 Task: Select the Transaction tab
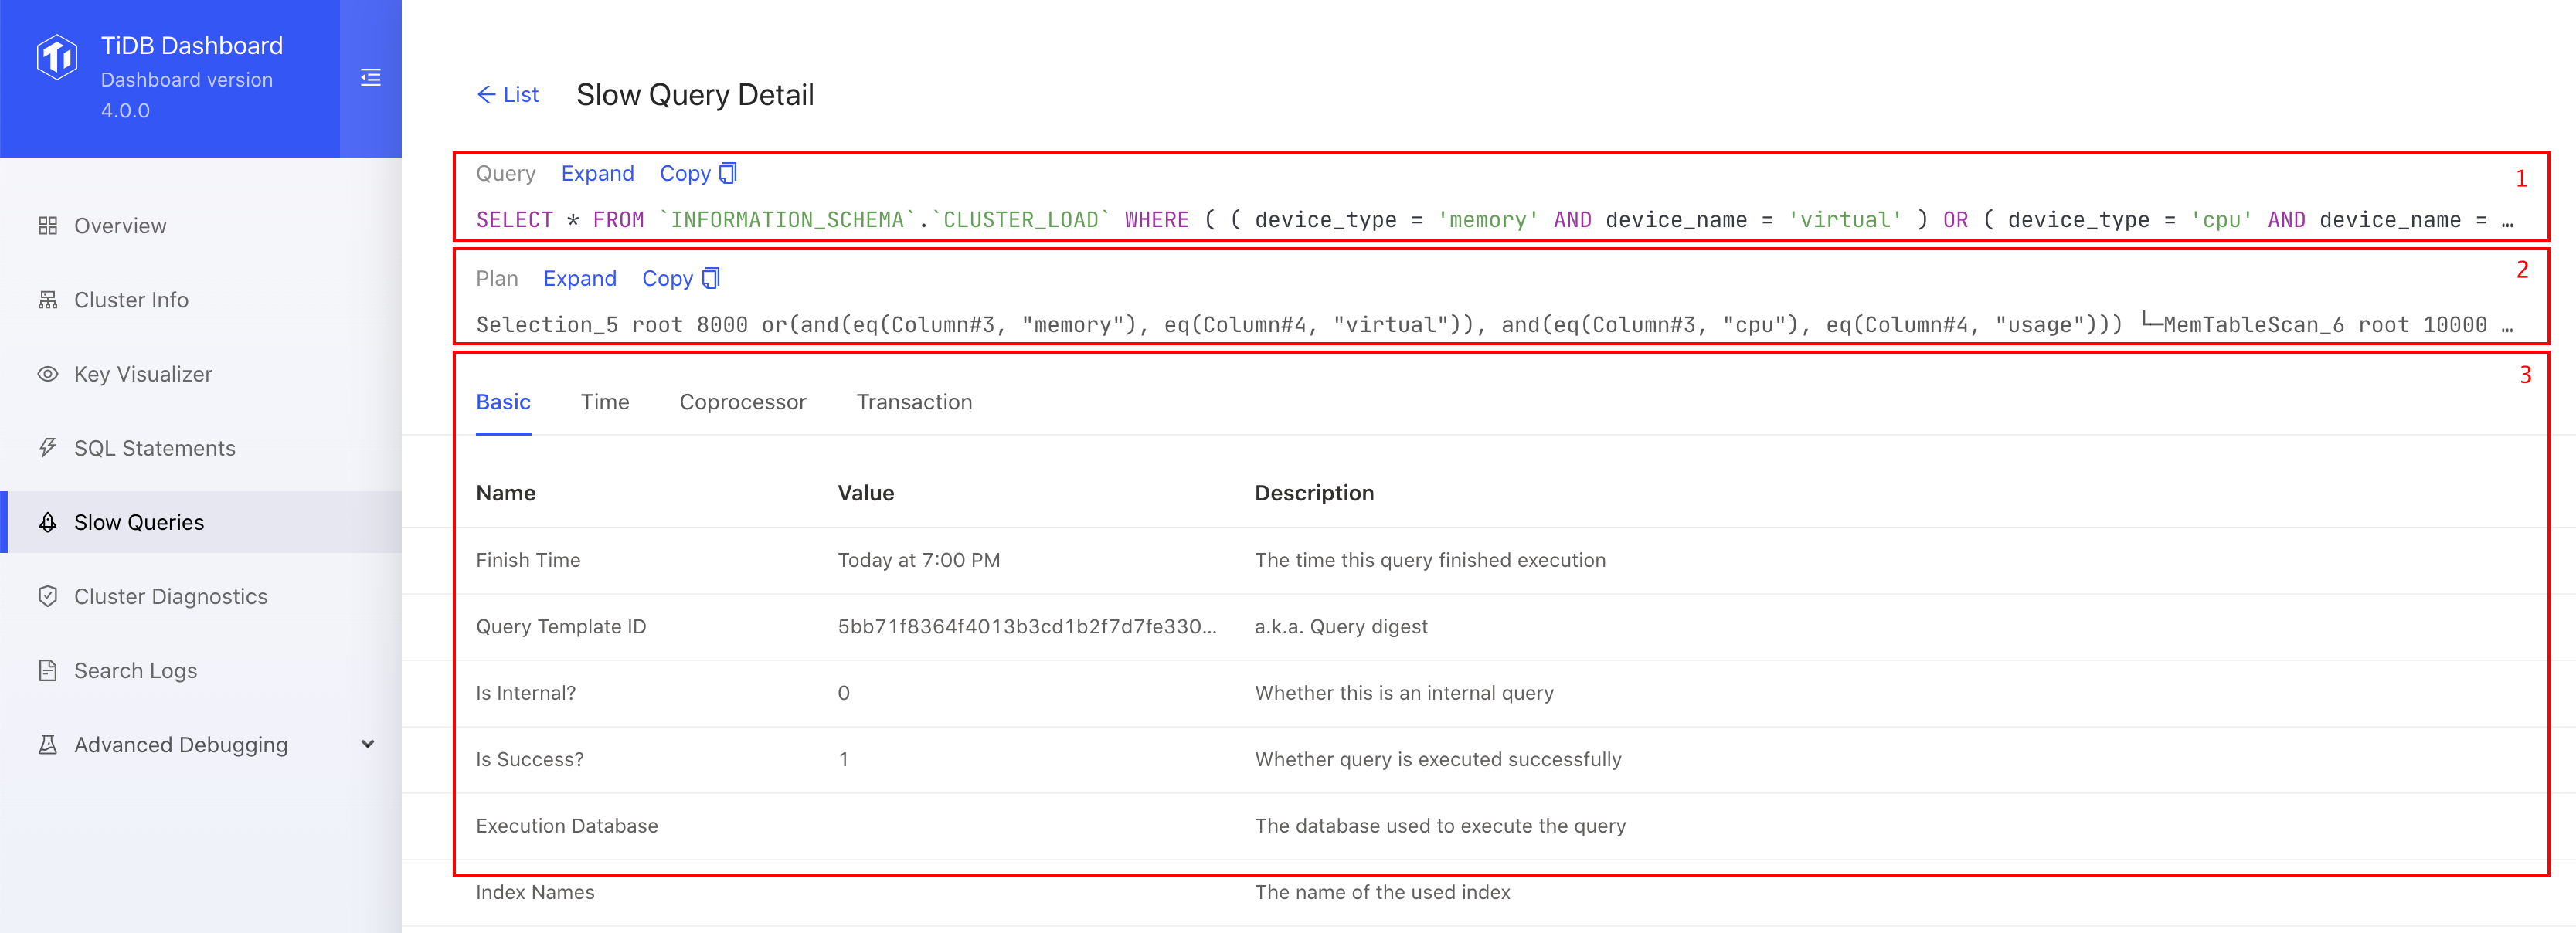click(913, 401)
